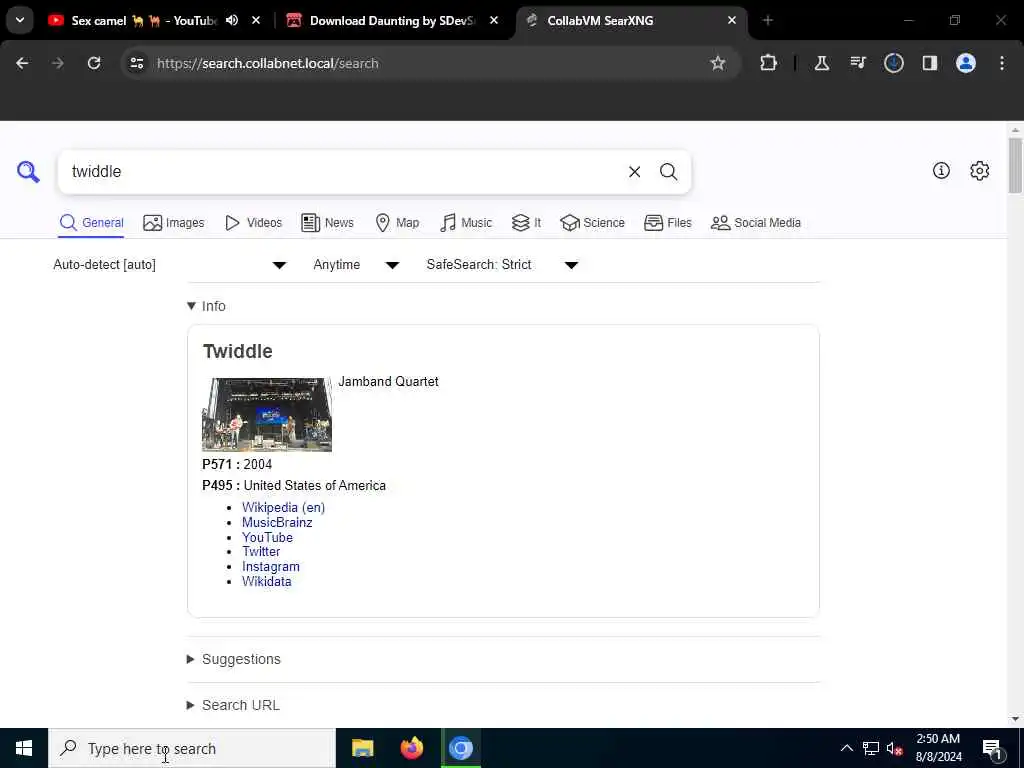Viewport: 1024px width, 768px height.
Task: Open the Auto-detect language dropdown
Action: pos(170,264)
